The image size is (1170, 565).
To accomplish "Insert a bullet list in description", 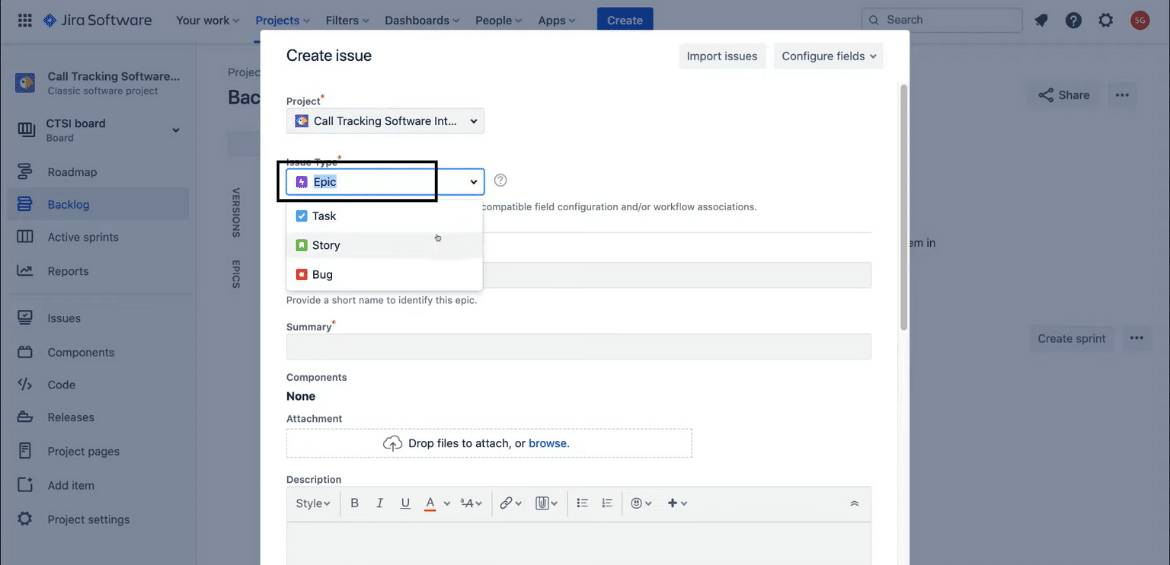I will tap(584, 503).
